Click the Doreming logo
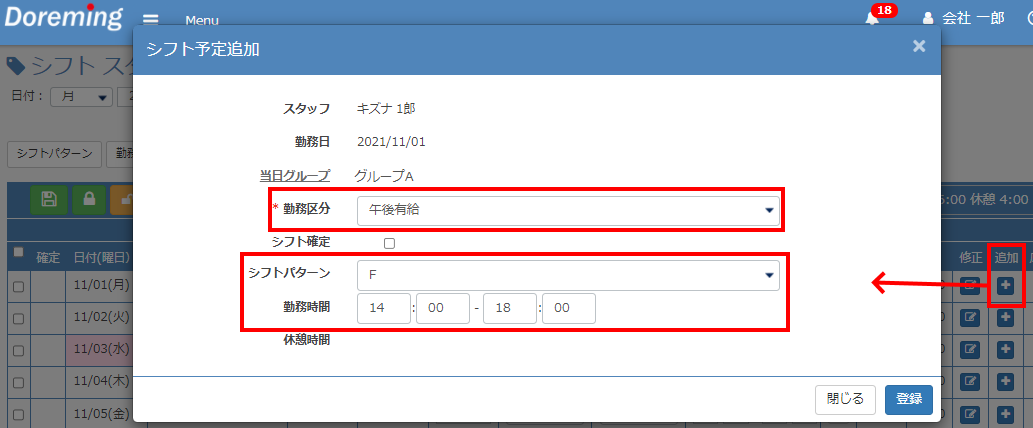This screenshot has height=428, width=1033. 64,16
